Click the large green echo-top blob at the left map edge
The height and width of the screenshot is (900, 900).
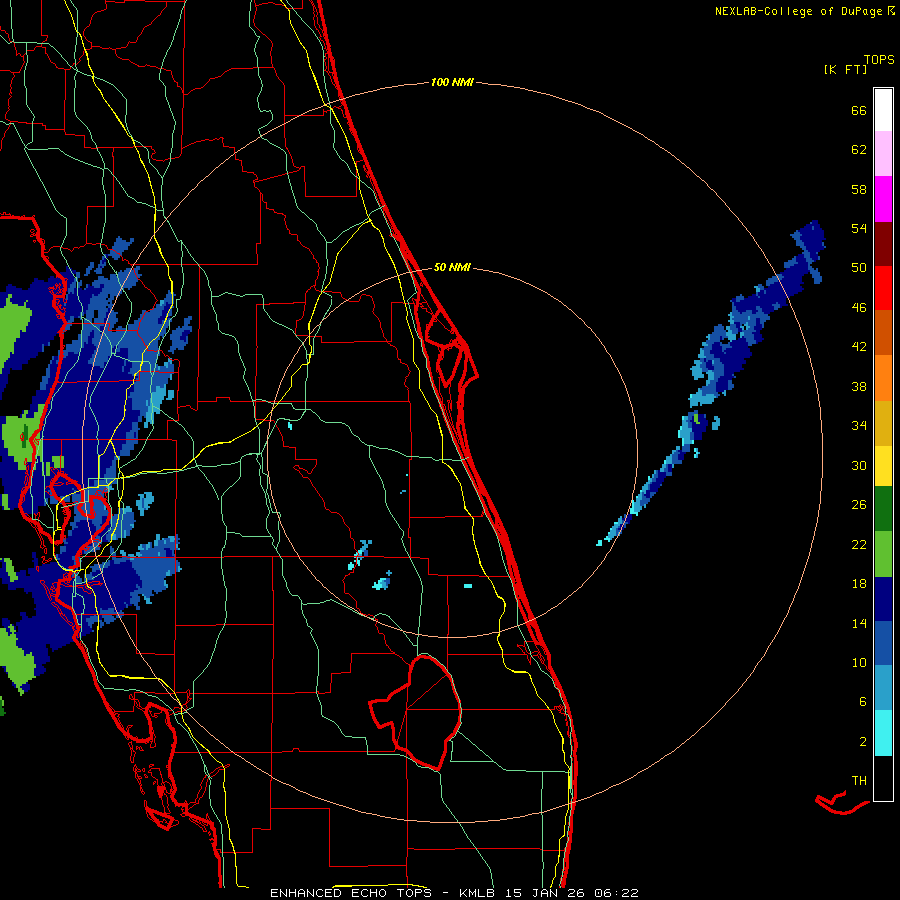coord(14,327)
